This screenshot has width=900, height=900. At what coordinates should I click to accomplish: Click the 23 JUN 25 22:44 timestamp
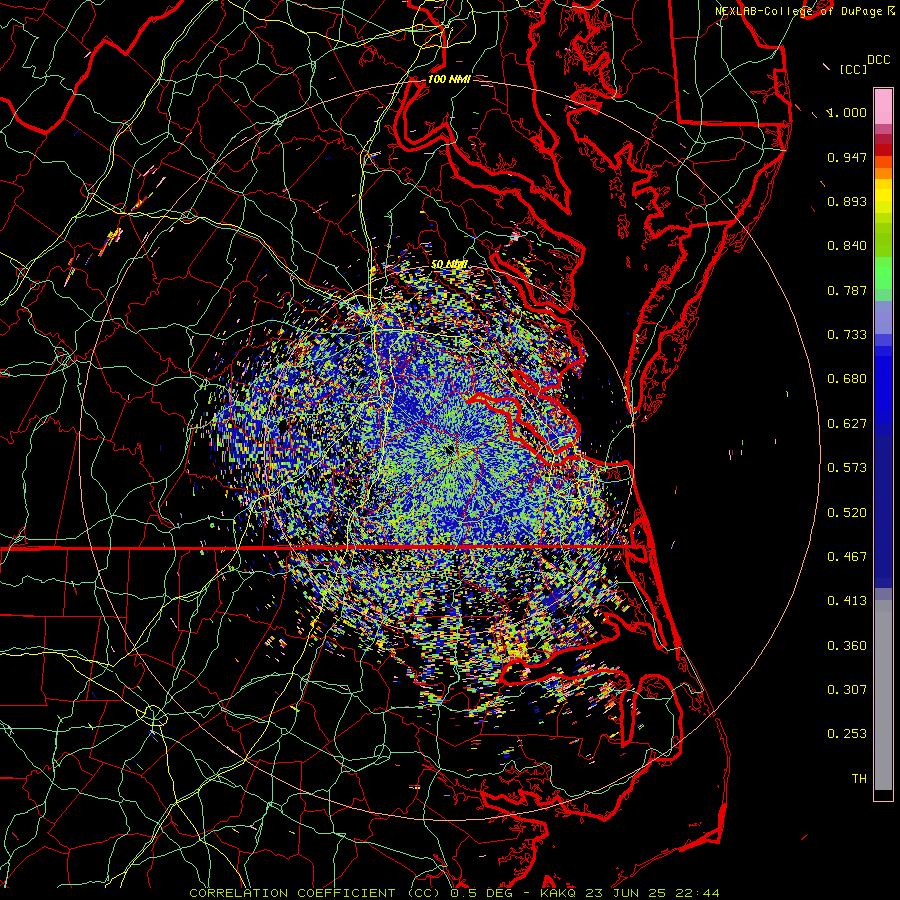point(653,893)
